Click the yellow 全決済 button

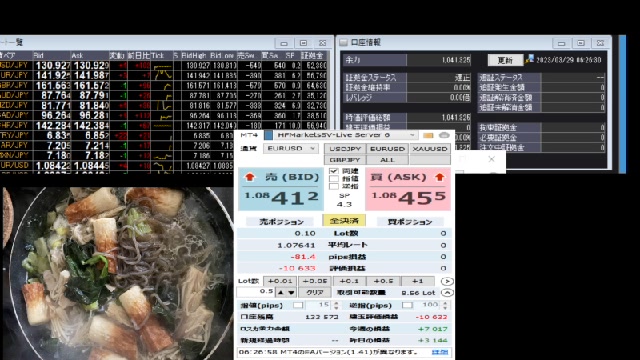344,221
